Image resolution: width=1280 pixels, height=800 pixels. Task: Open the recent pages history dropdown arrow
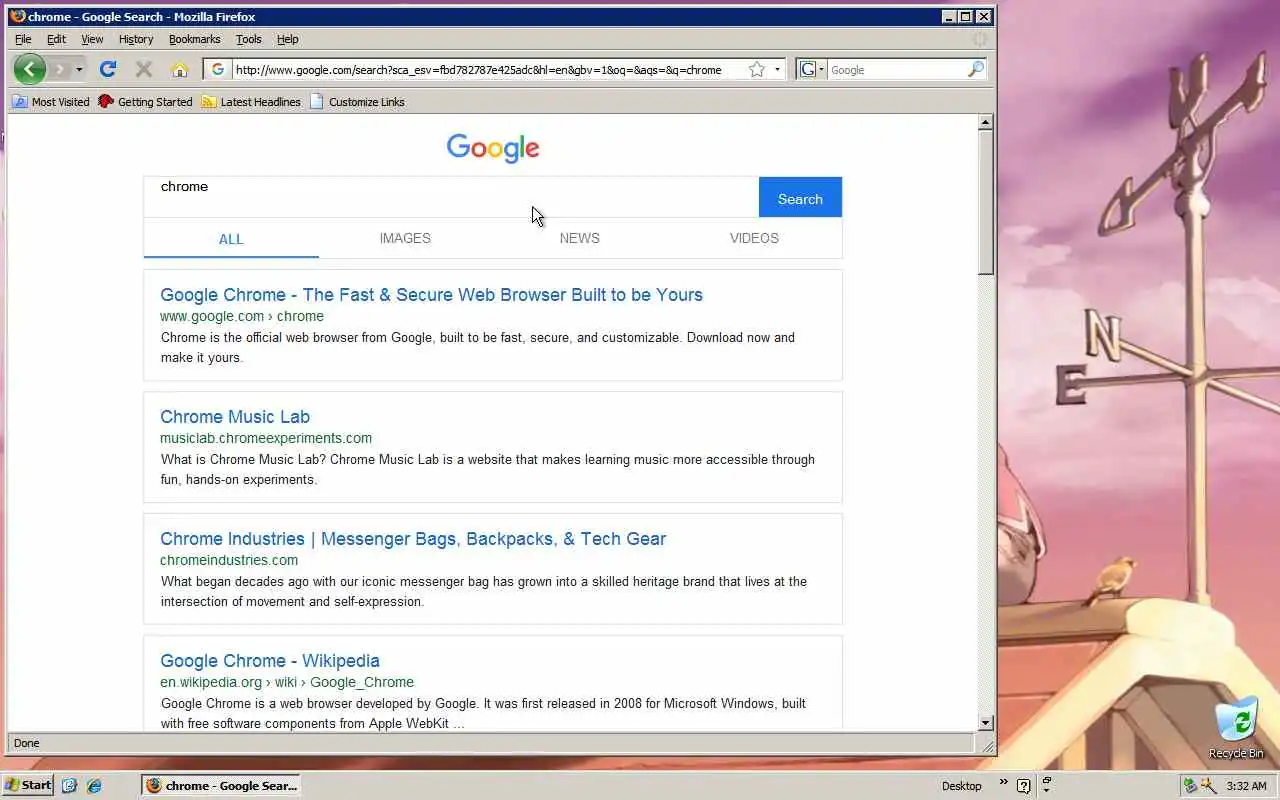tap(79, 70)
